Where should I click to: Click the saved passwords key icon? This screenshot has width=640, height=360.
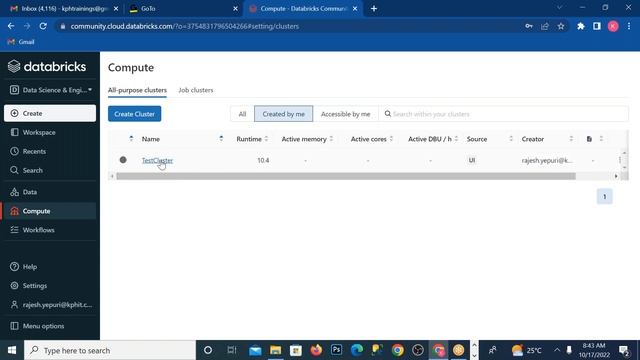pyautogui.click(x=529, y=26)
